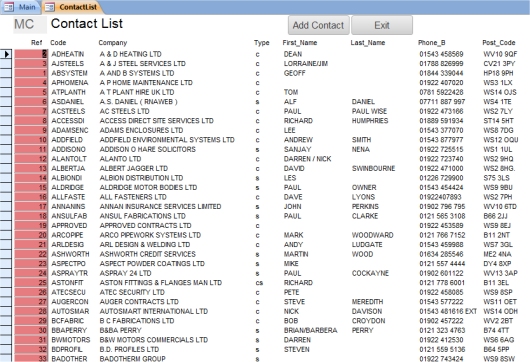Image resolution: width=530 pixels, height=362 pixels.
Task: Click post code ME2 4NA
Action: pyautogui.click(x=498, y=254)
